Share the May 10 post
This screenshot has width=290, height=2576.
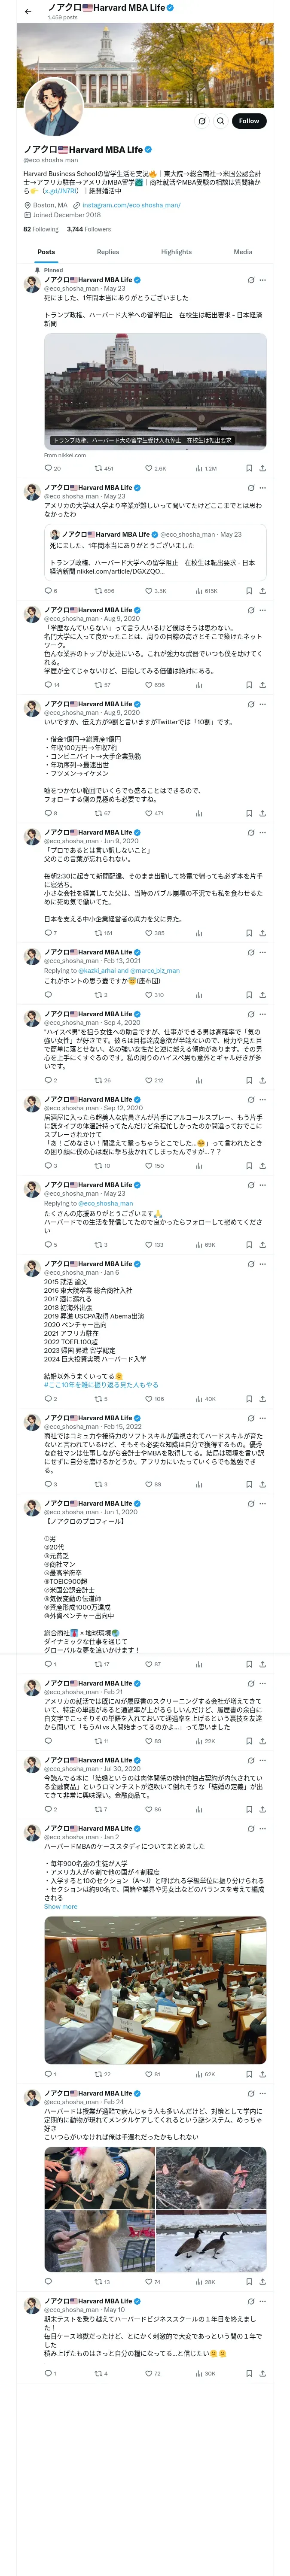pos(262,2373)
